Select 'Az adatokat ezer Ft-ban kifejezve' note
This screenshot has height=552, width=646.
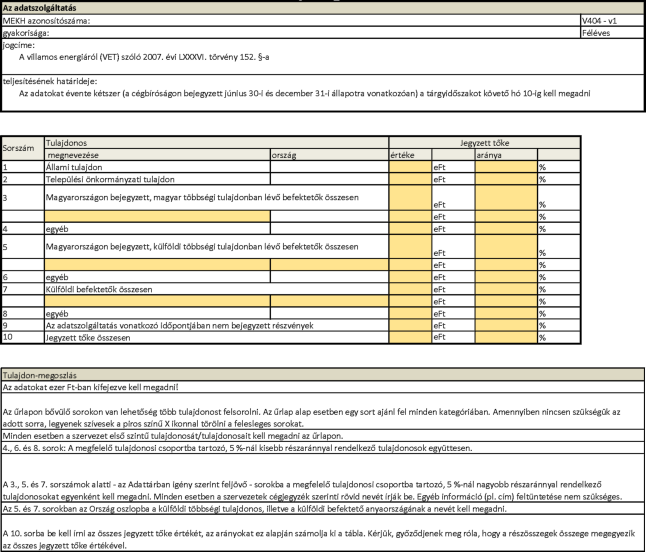[x=322, y=387]
